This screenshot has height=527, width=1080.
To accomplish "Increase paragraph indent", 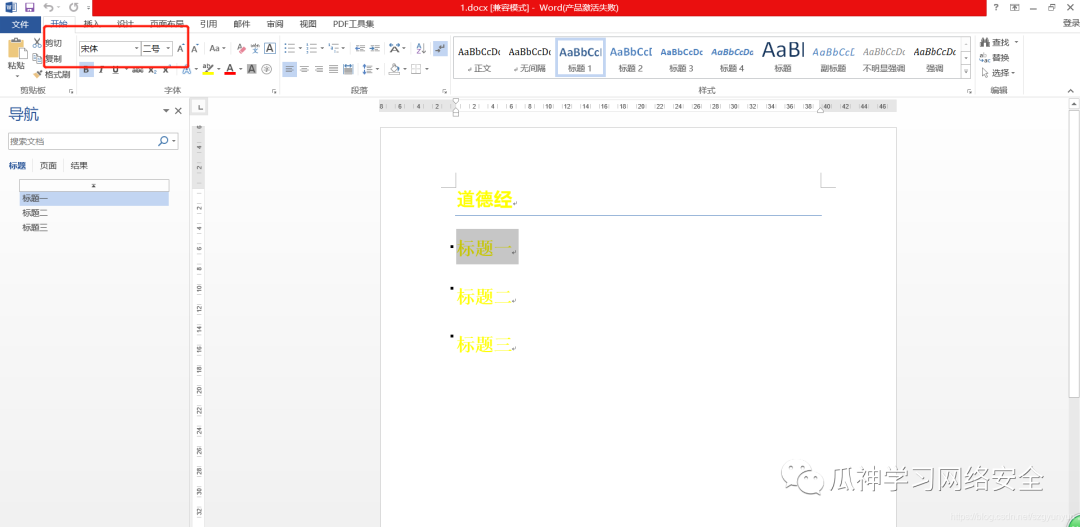I will click(x=375, y=48).
